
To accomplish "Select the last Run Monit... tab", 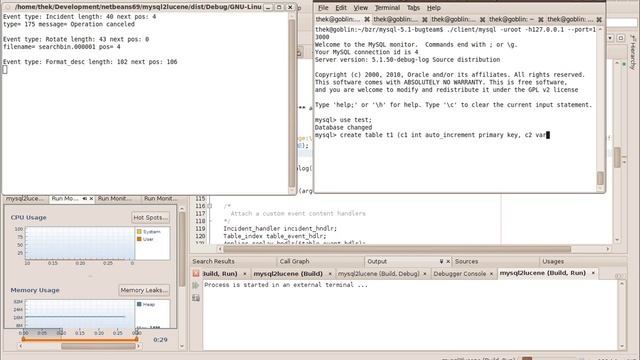I will [161, 198].
